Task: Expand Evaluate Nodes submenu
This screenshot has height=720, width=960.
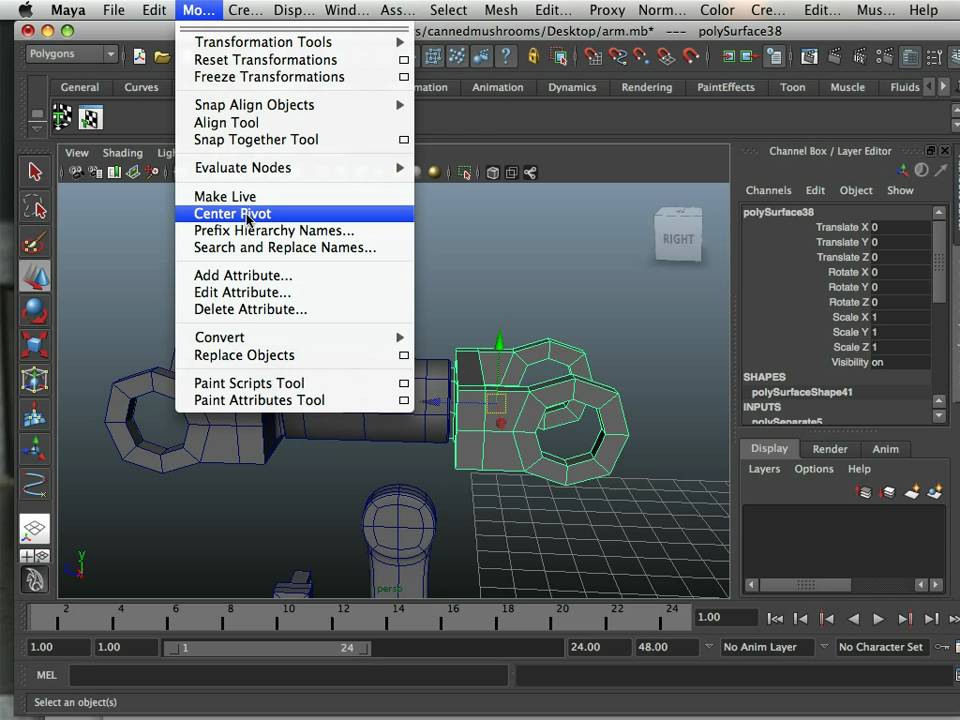Action: [400, 168]
